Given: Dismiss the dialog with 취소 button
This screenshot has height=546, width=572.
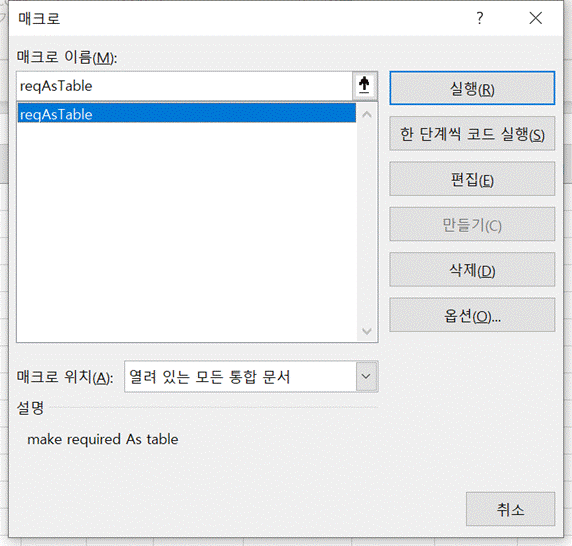Looking at the screenshot, I should tap(510, 509).
